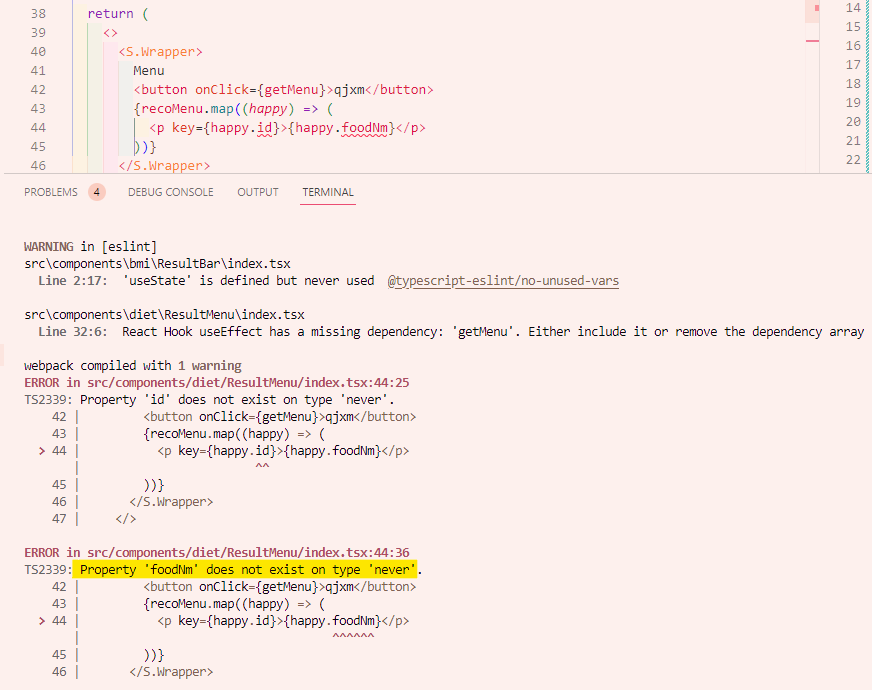This screenshot has width=872, height=690.
Task: Switch to the DEBUG CONSOLE tab
Action: pyautogui.click(x=171, y=192)
